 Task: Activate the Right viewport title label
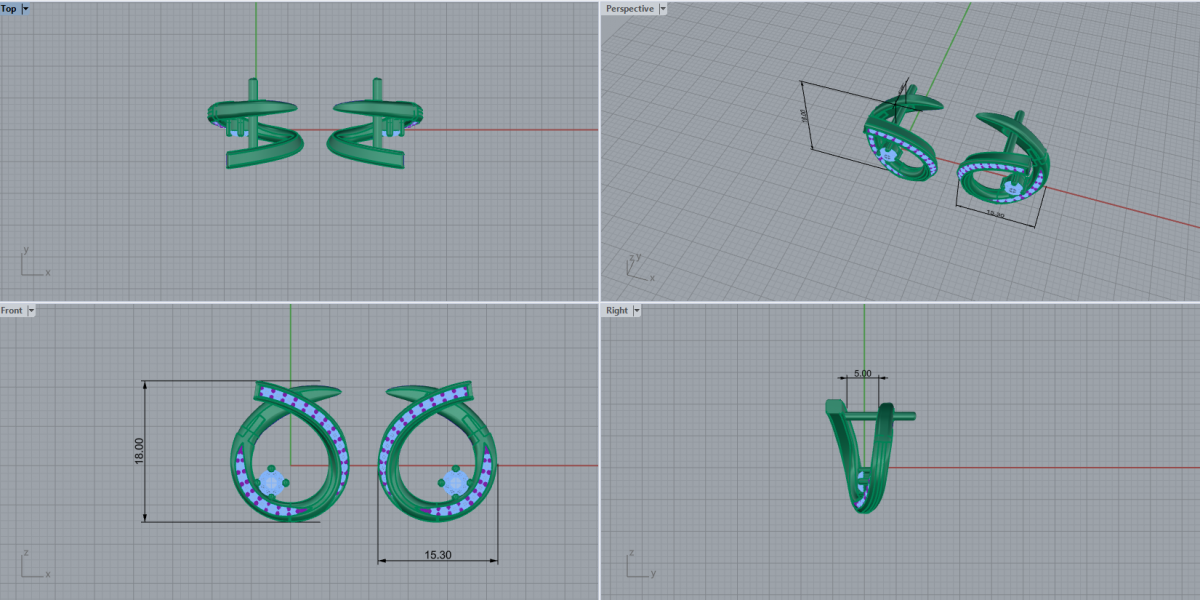[617, 310]
